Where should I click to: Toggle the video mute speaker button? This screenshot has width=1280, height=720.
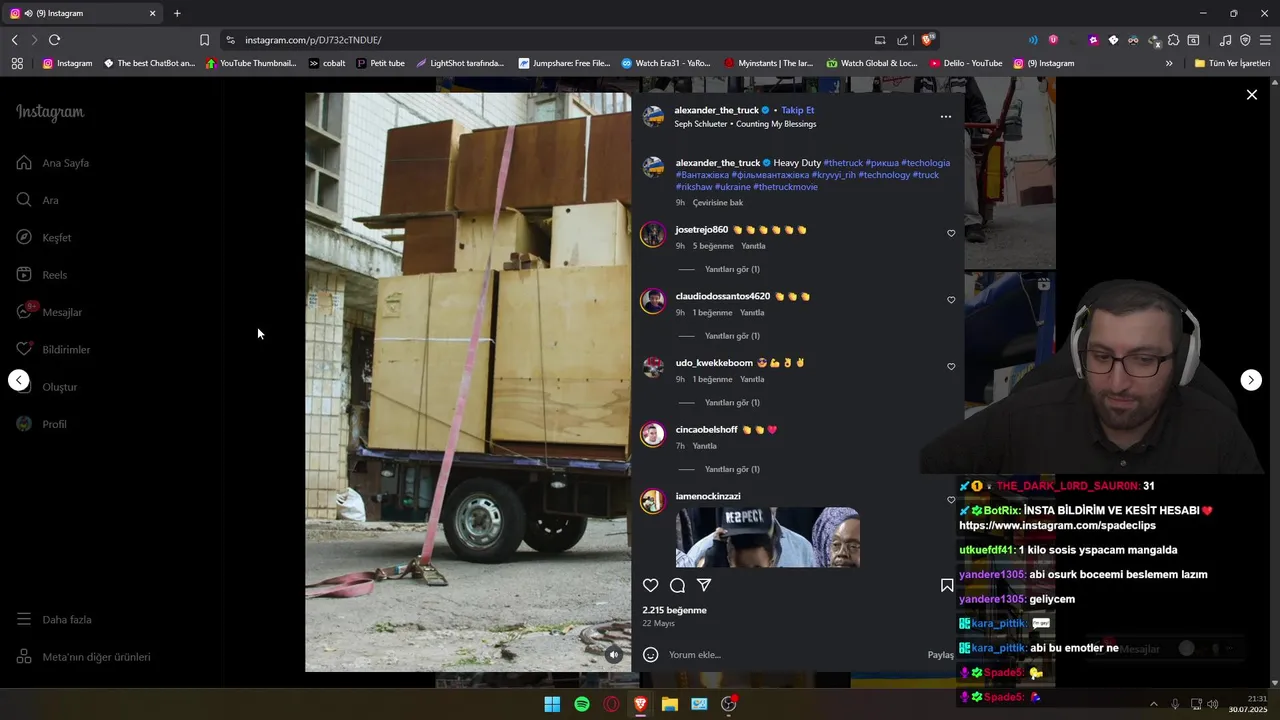click(614, 655)
